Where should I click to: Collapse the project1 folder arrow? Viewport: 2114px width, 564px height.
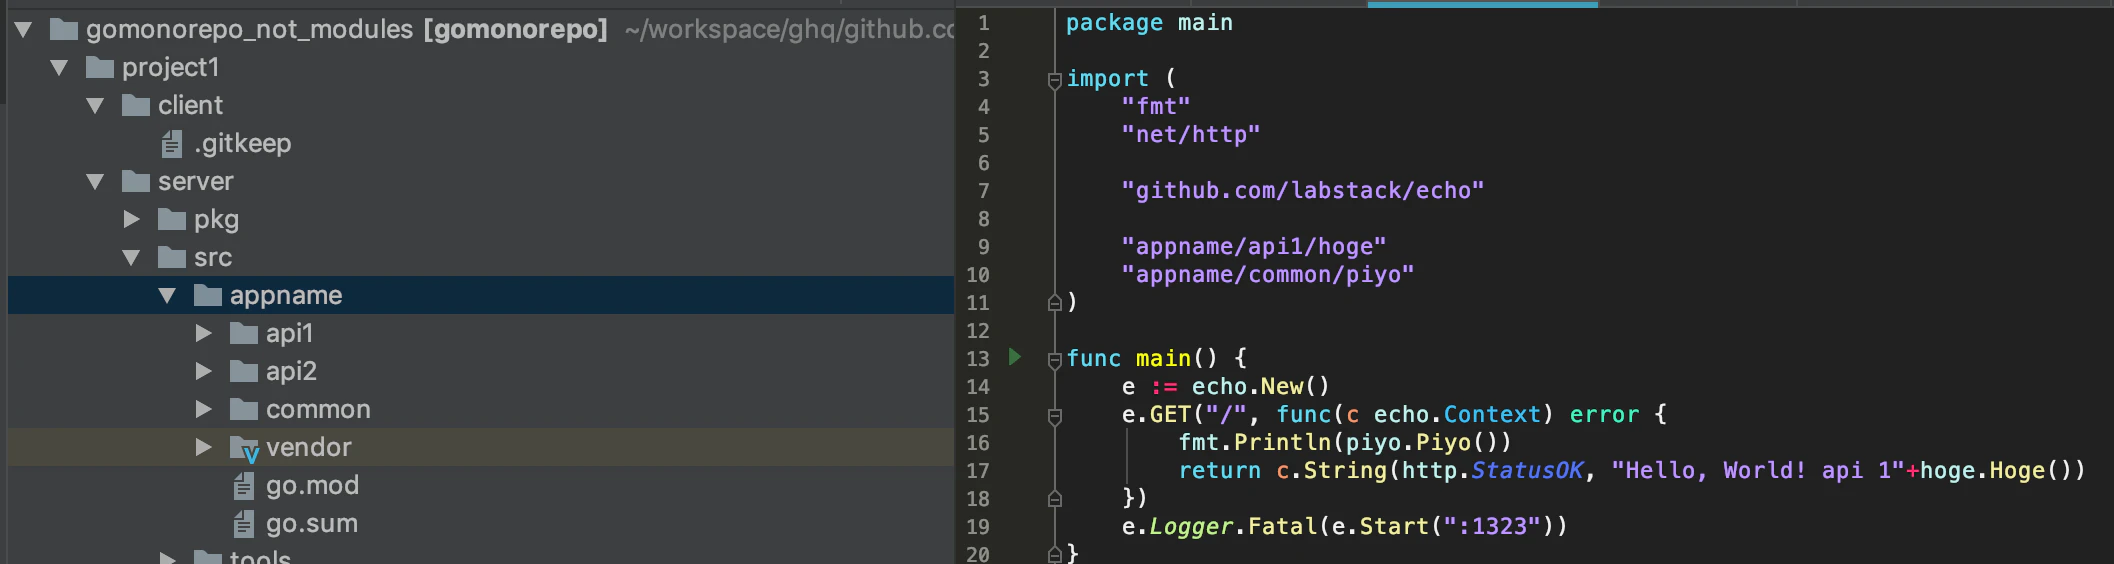click(x=60, y=68)
